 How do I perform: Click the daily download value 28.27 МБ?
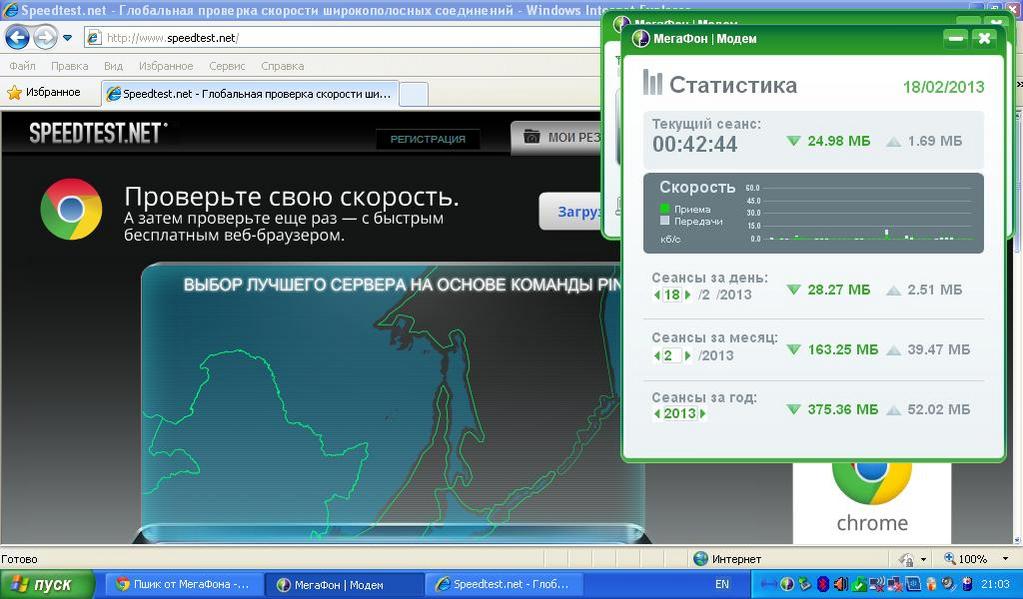click(838, 290)
